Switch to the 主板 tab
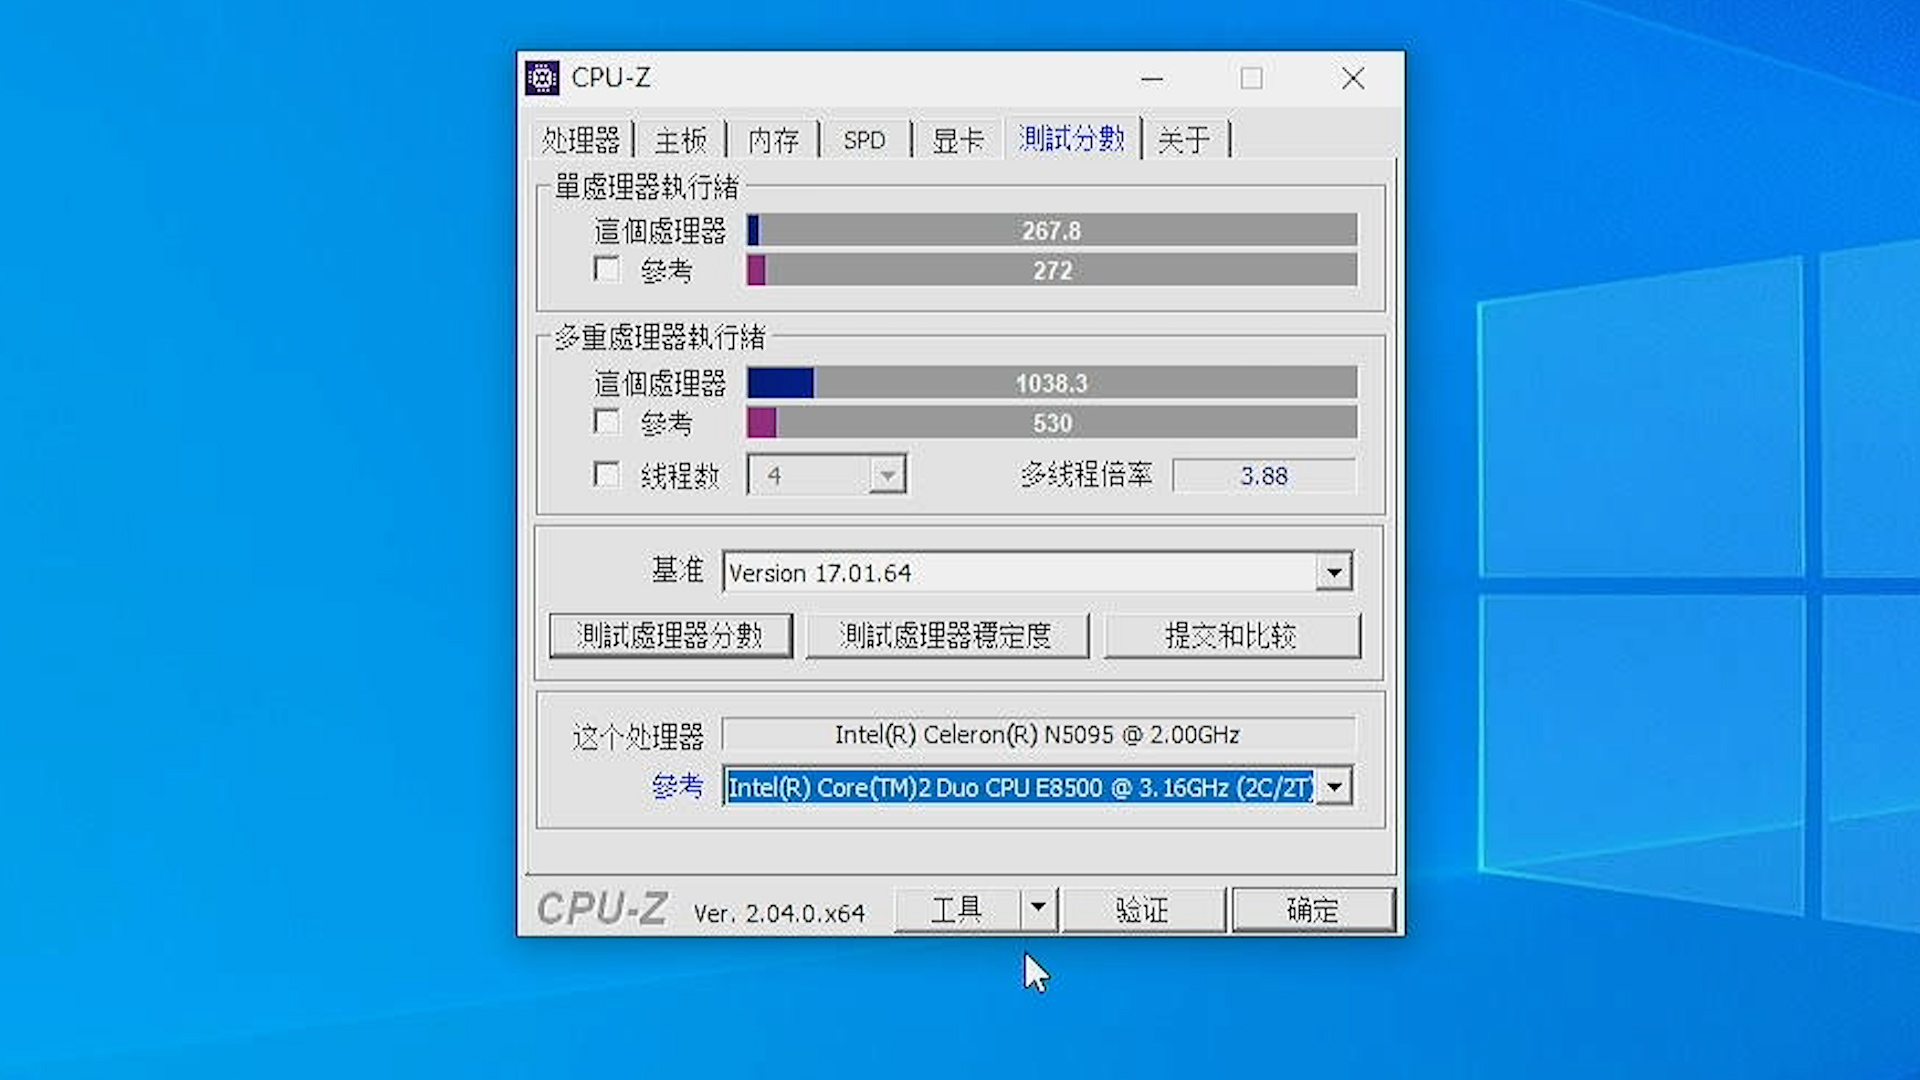Viewport: 1920px width, 1080px height. 680,140
